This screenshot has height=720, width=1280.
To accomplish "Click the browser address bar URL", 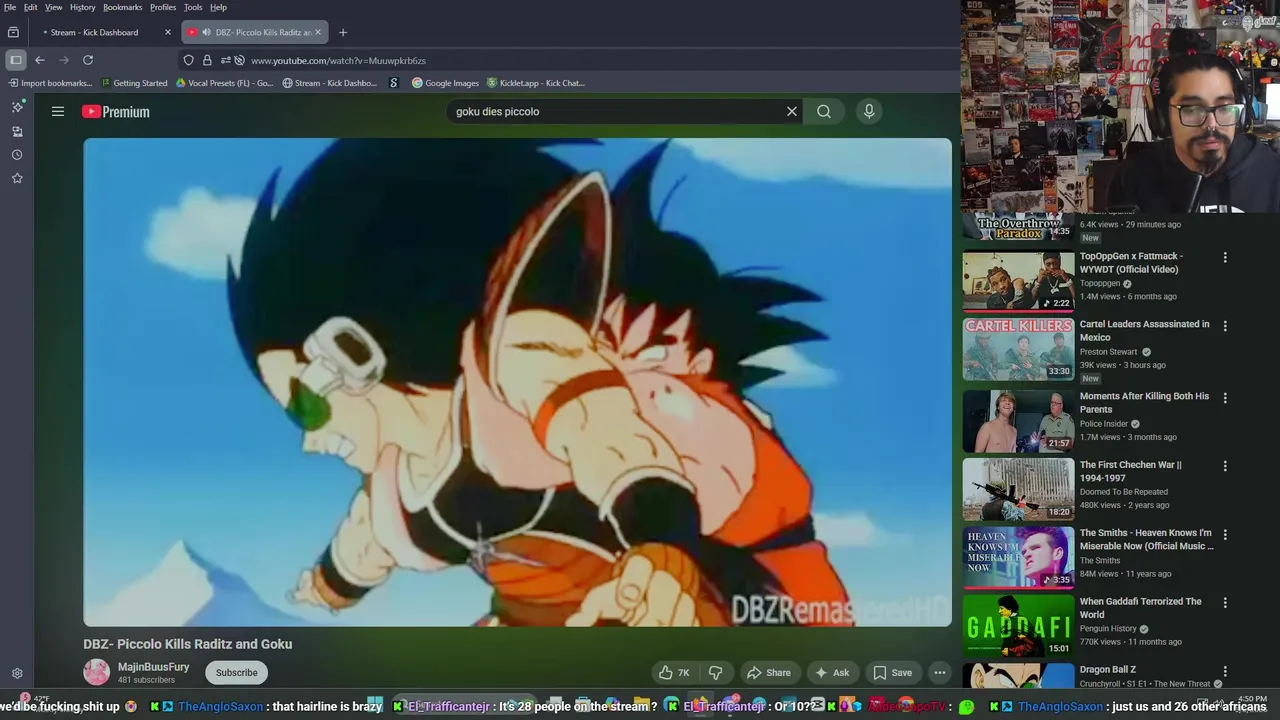I will tap(338, 60).
